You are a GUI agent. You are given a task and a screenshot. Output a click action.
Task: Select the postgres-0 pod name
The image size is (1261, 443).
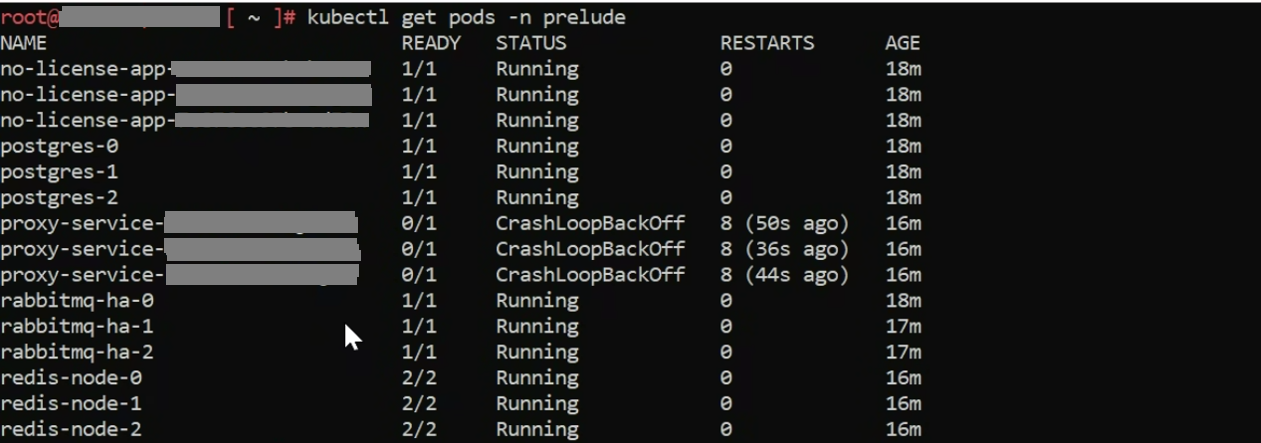pyautogui.click(x=59, y=146)
